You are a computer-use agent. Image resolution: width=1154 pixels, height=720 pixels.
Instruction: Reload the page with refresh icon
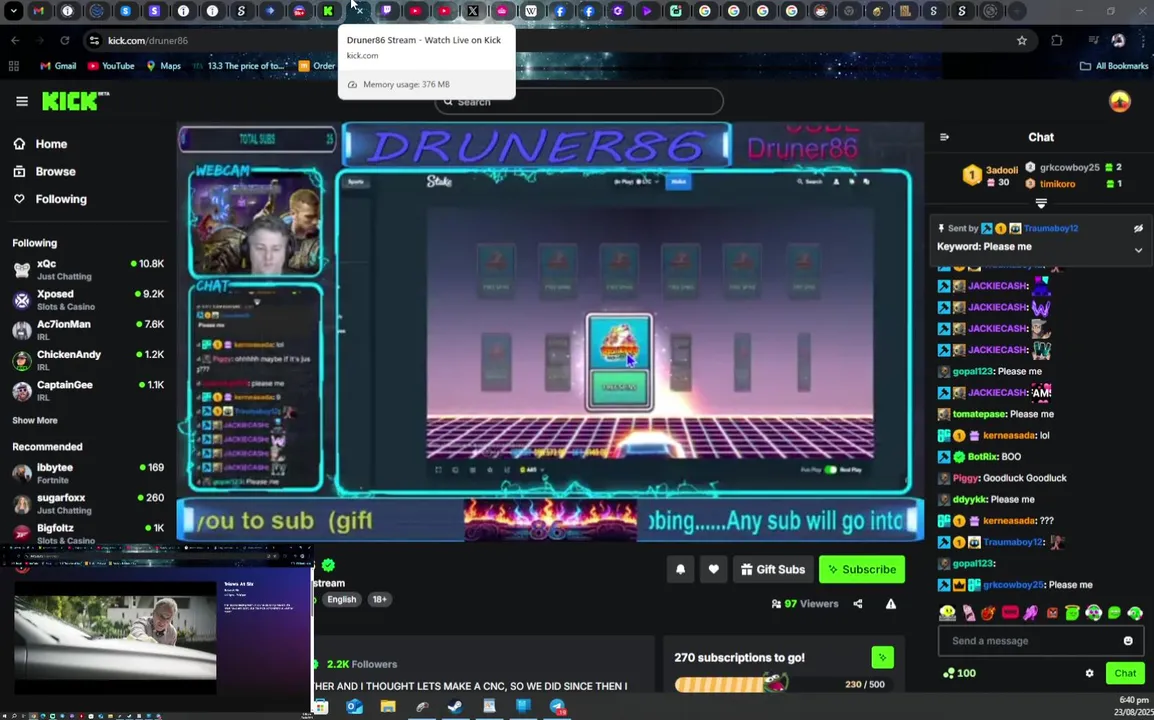pos(65,40)
